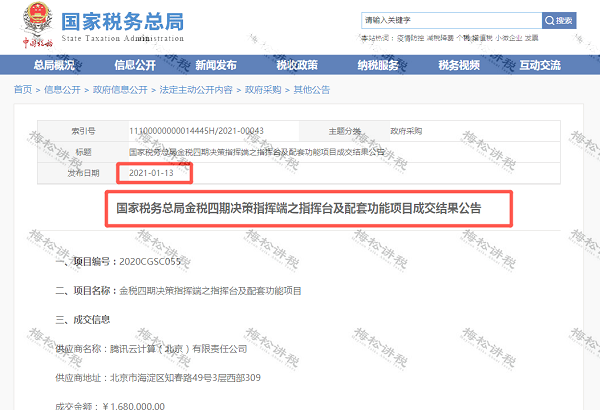Open 纳税服务 navigation item

378,65
